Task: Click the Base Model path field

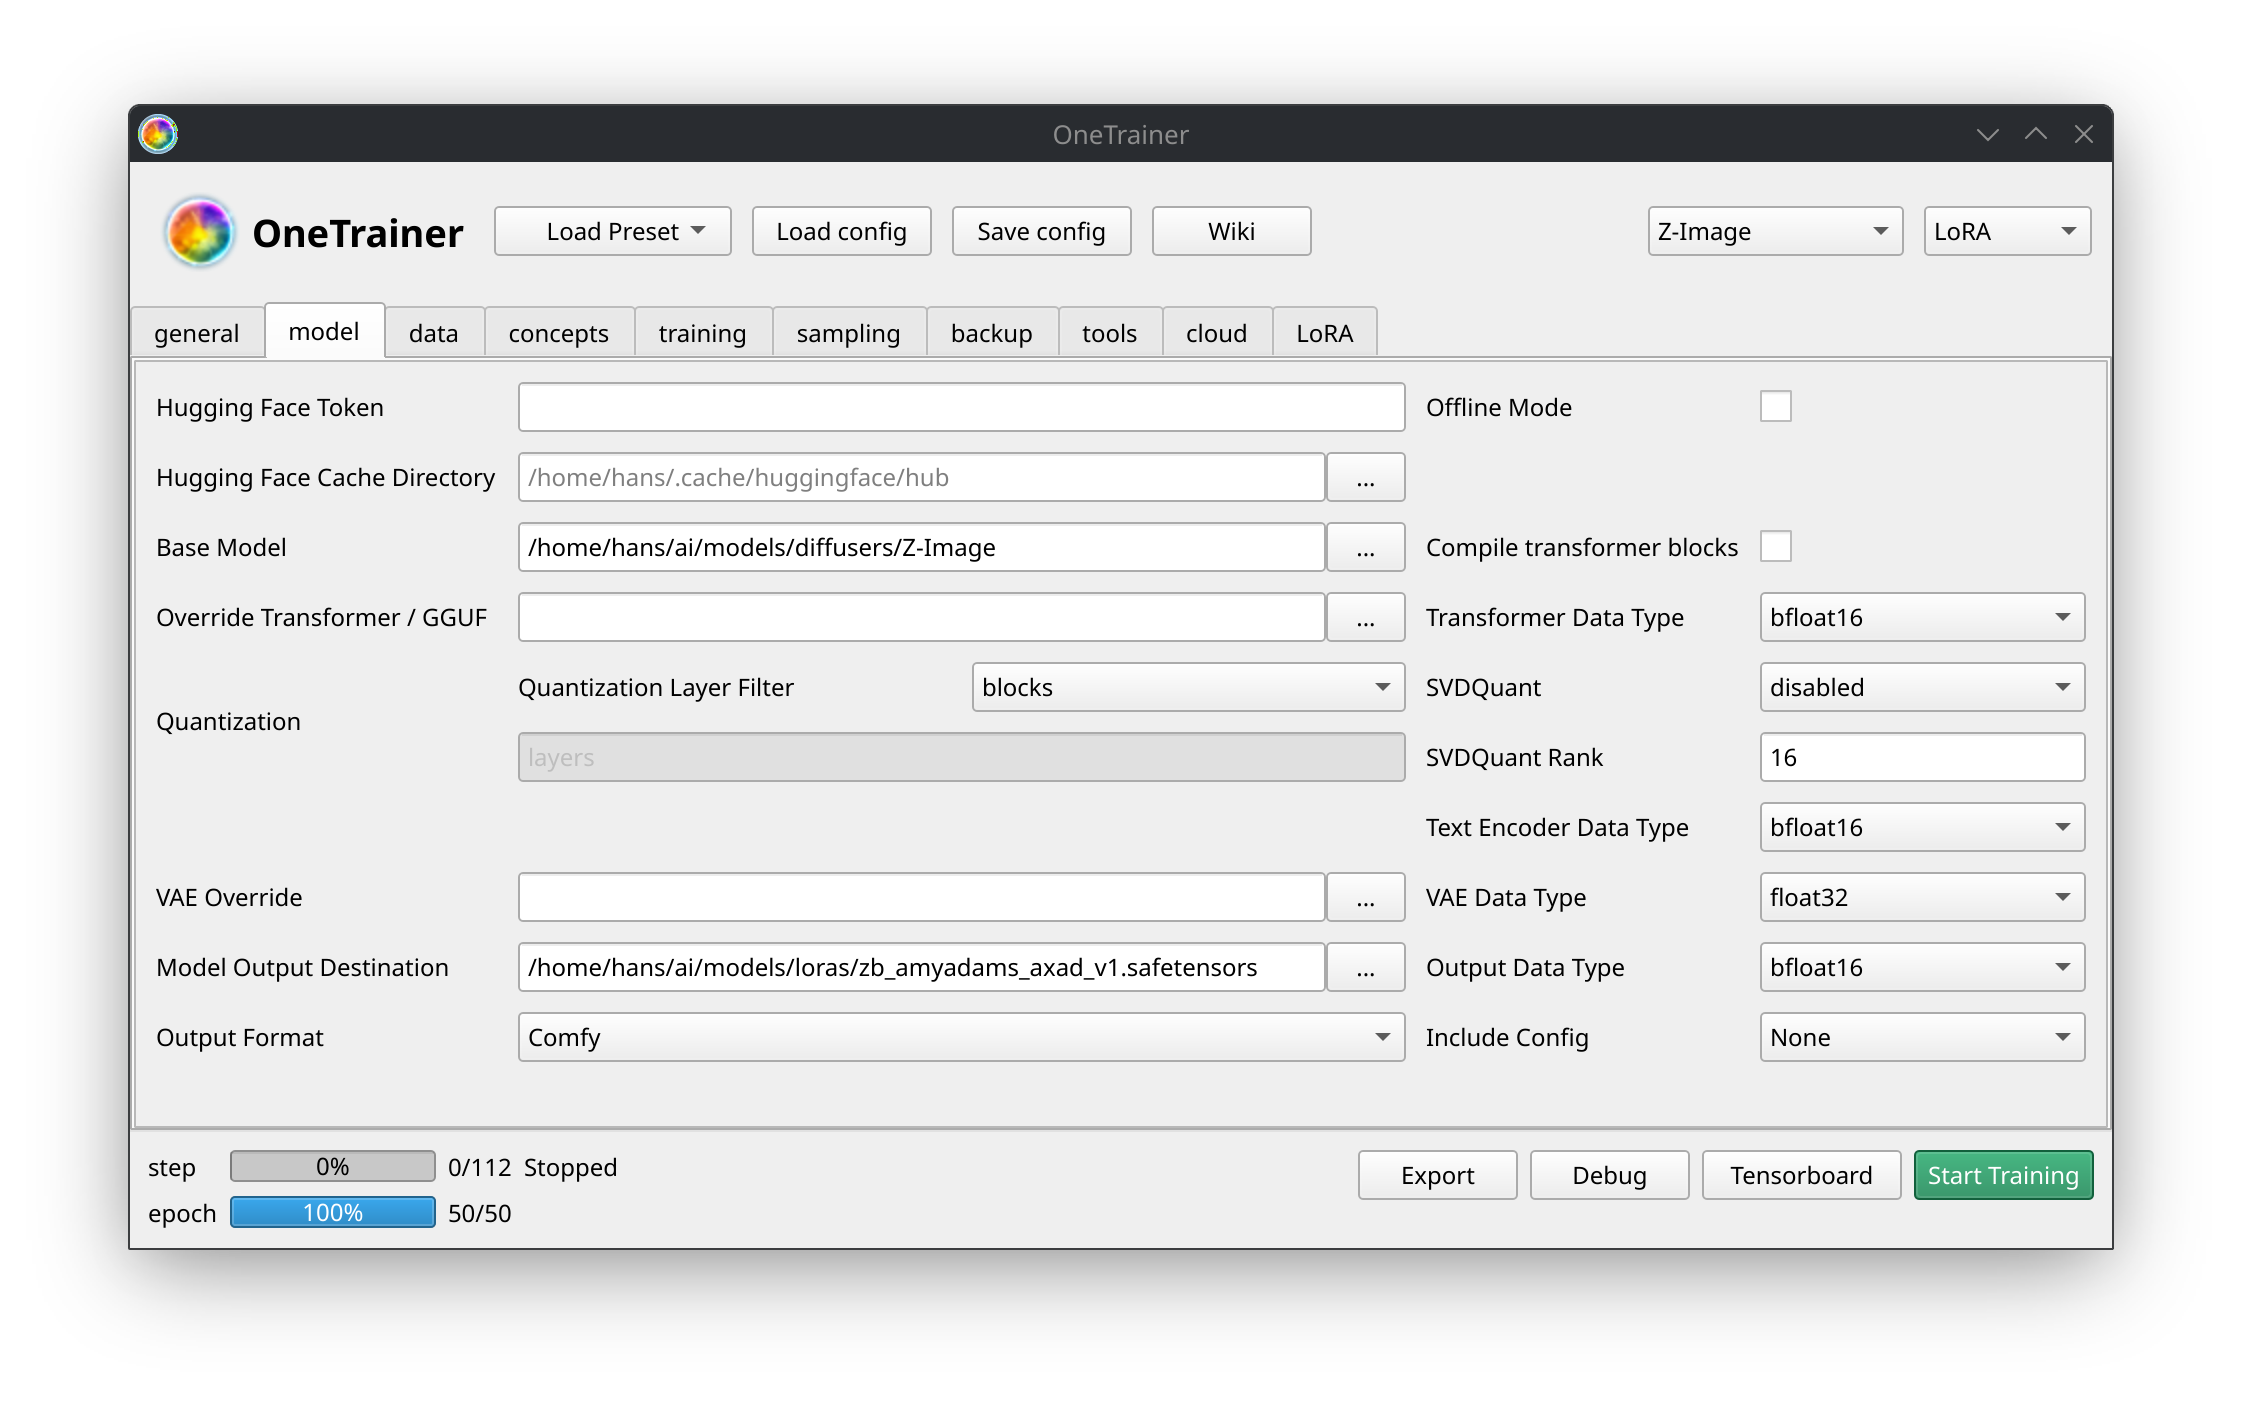Action: [921, 547]
